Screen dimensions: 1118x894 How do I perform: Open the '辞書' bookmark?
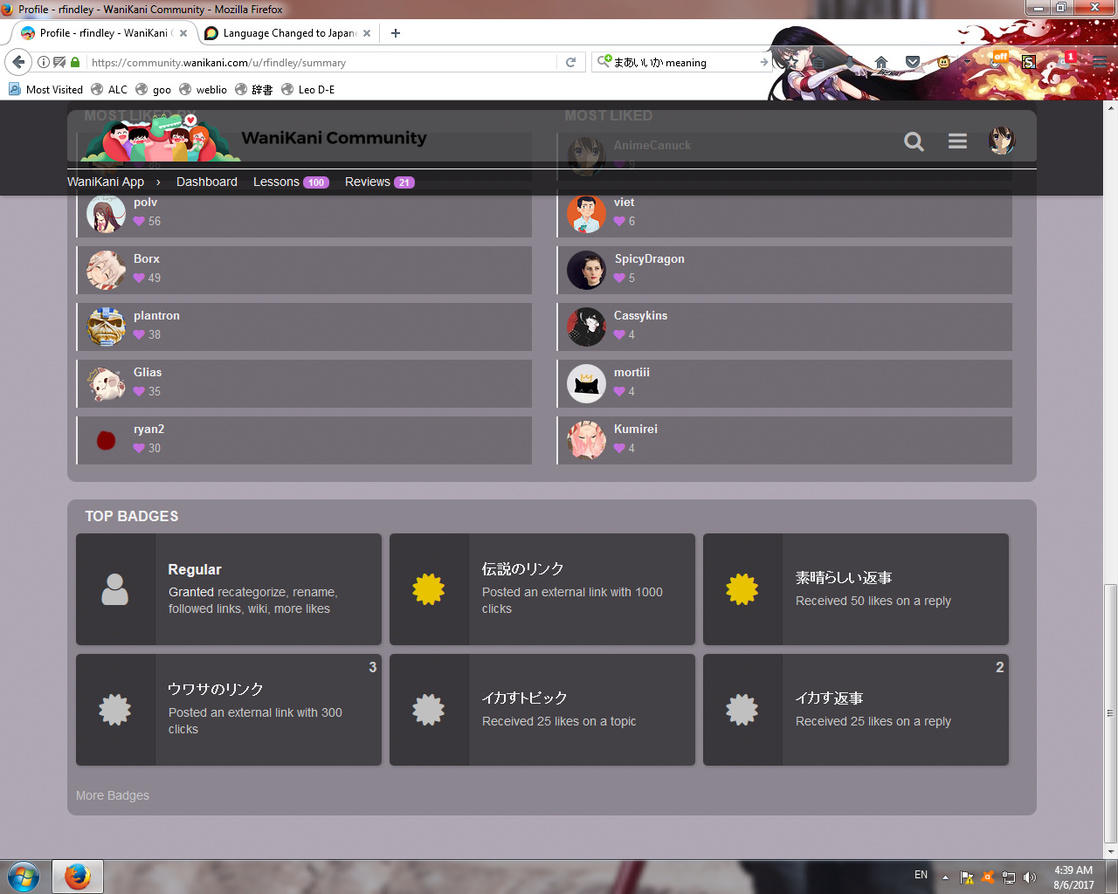(x=254, y=89)
